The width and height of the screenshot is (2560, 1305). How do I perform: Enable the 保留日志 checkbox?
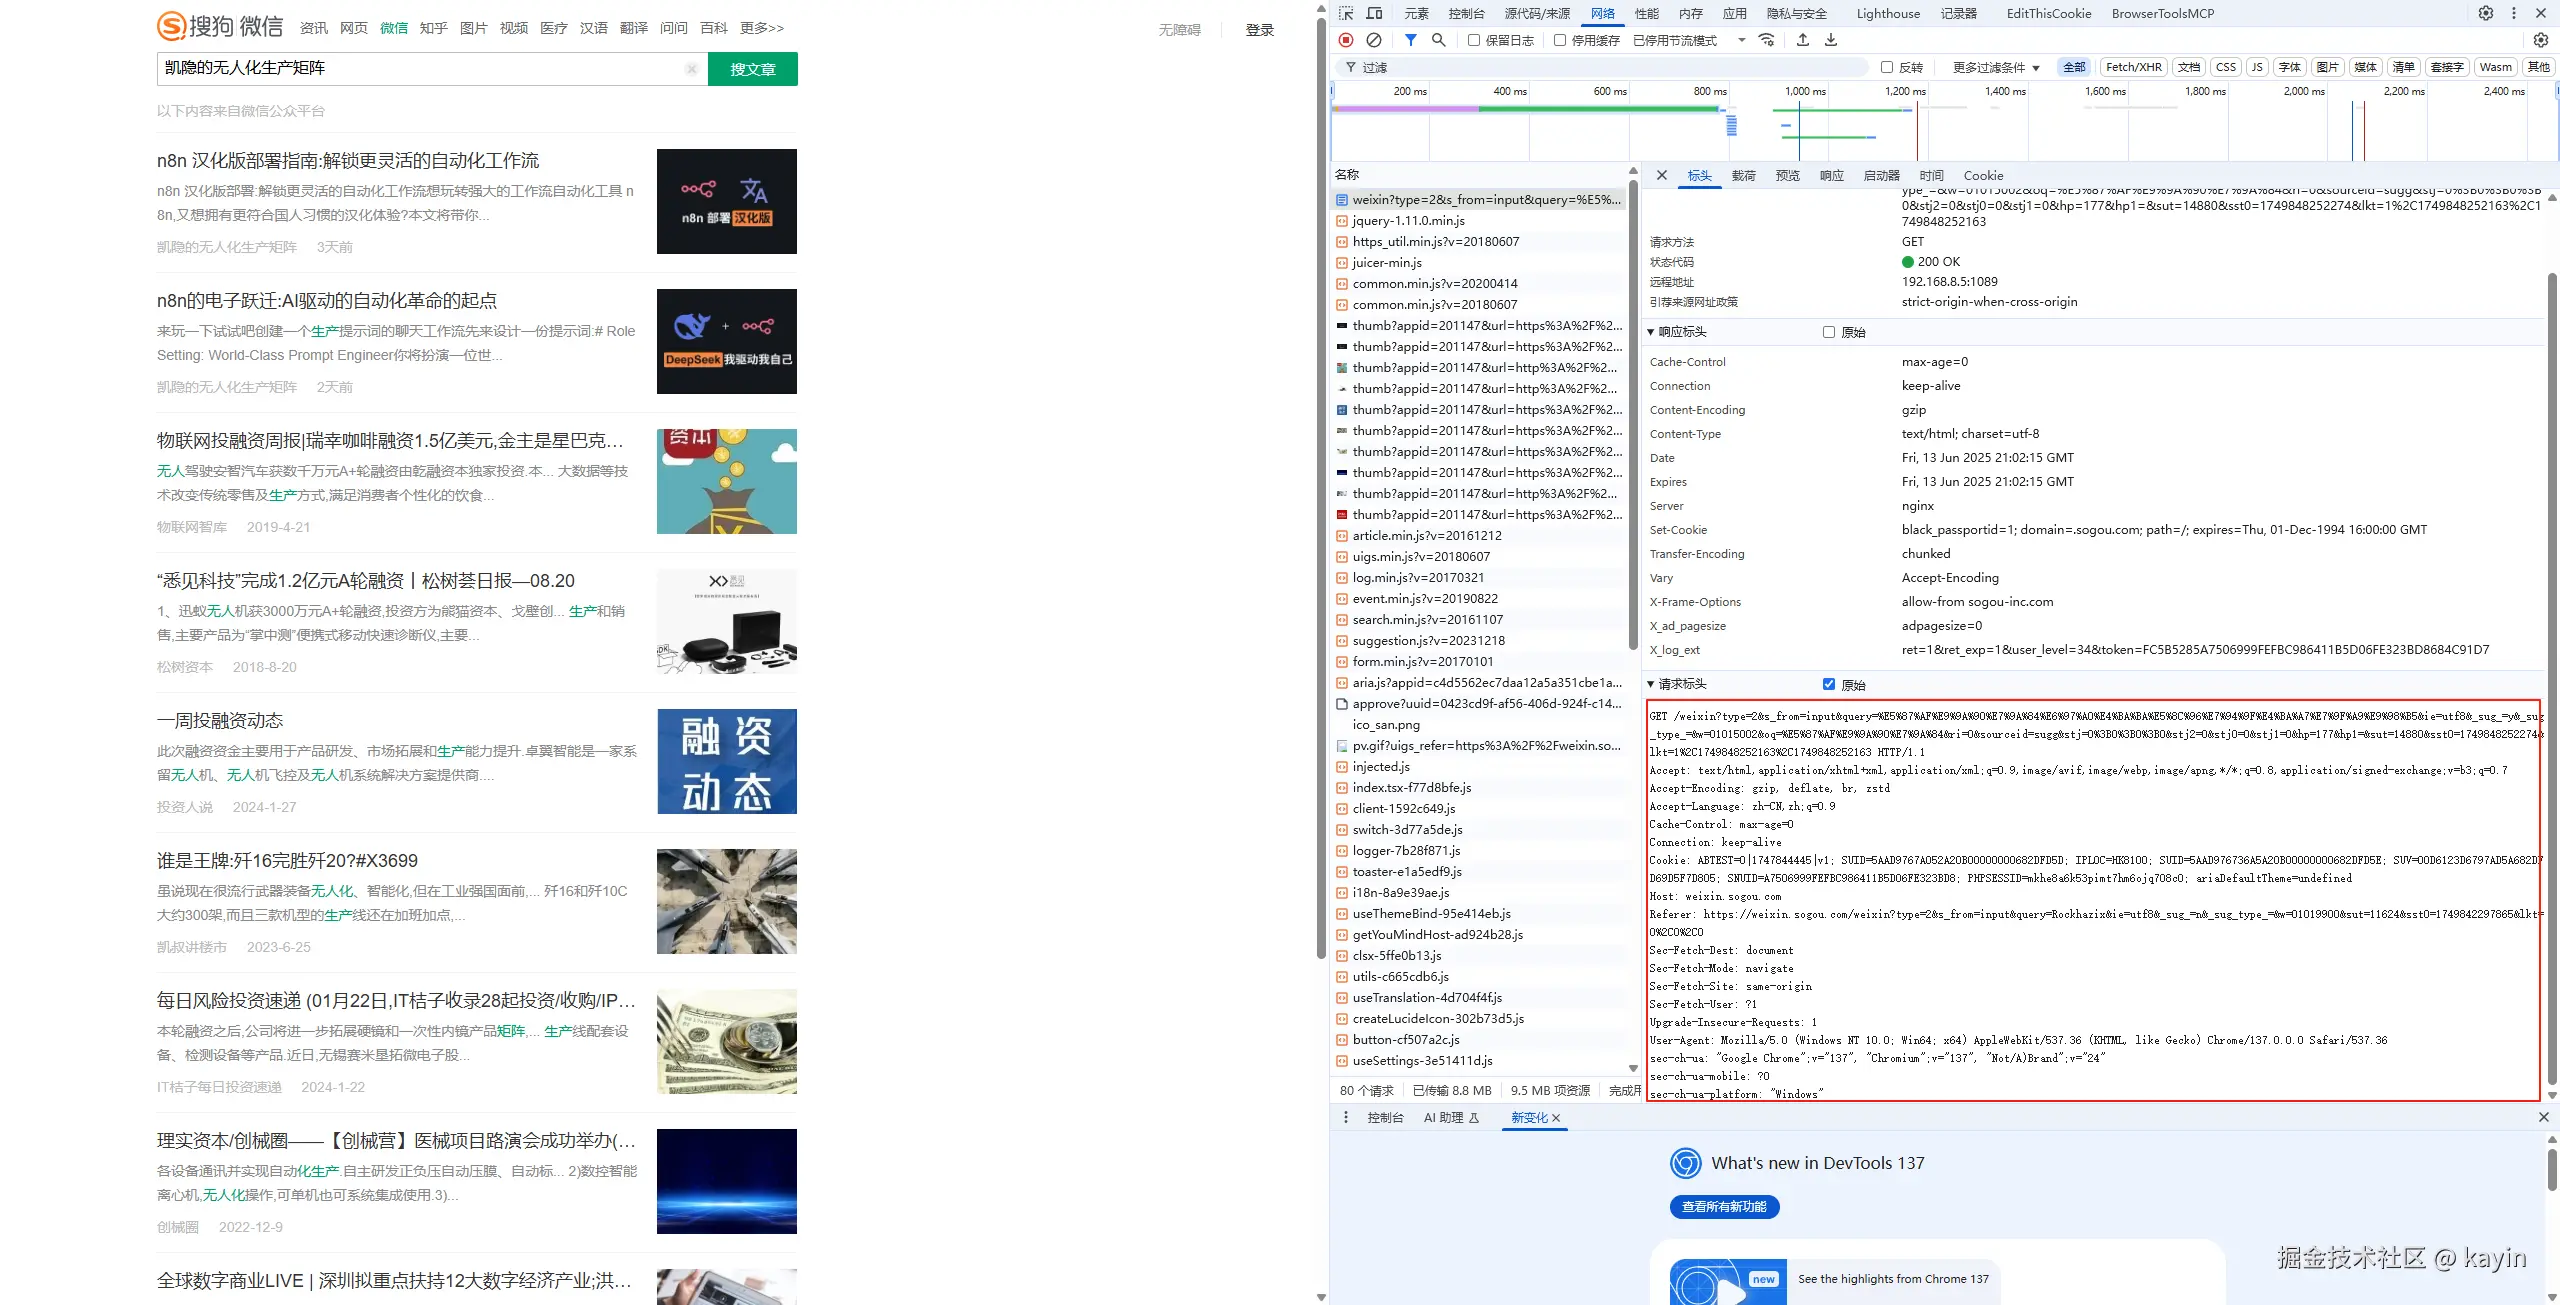tap(1474, 40)
